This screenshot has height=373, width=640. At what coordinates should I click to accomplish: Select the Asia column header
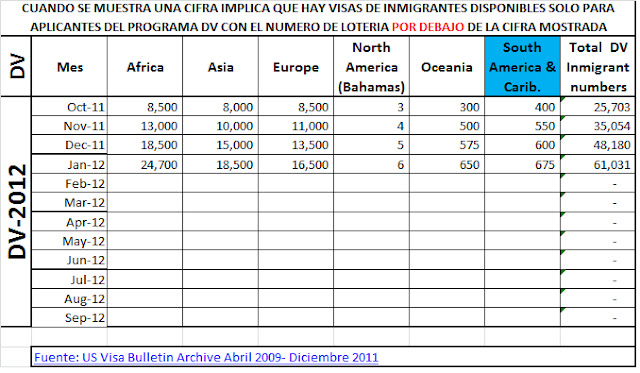pyautogui.click(x=220, y=67)
